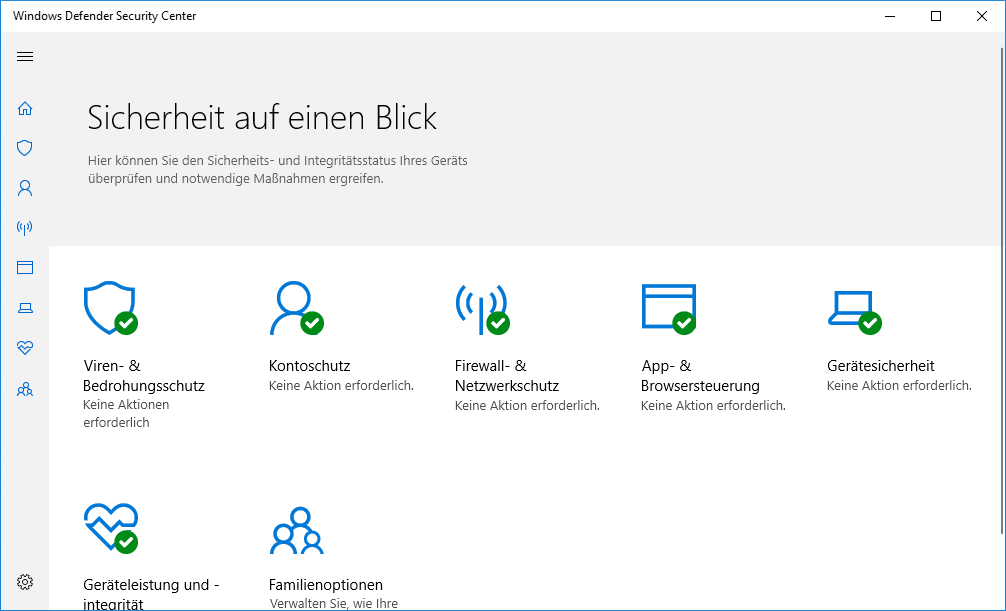The image size is (1006, 611).
Task: Open firewall via sidebar antenna icon
Action: (x=25, y=228)
